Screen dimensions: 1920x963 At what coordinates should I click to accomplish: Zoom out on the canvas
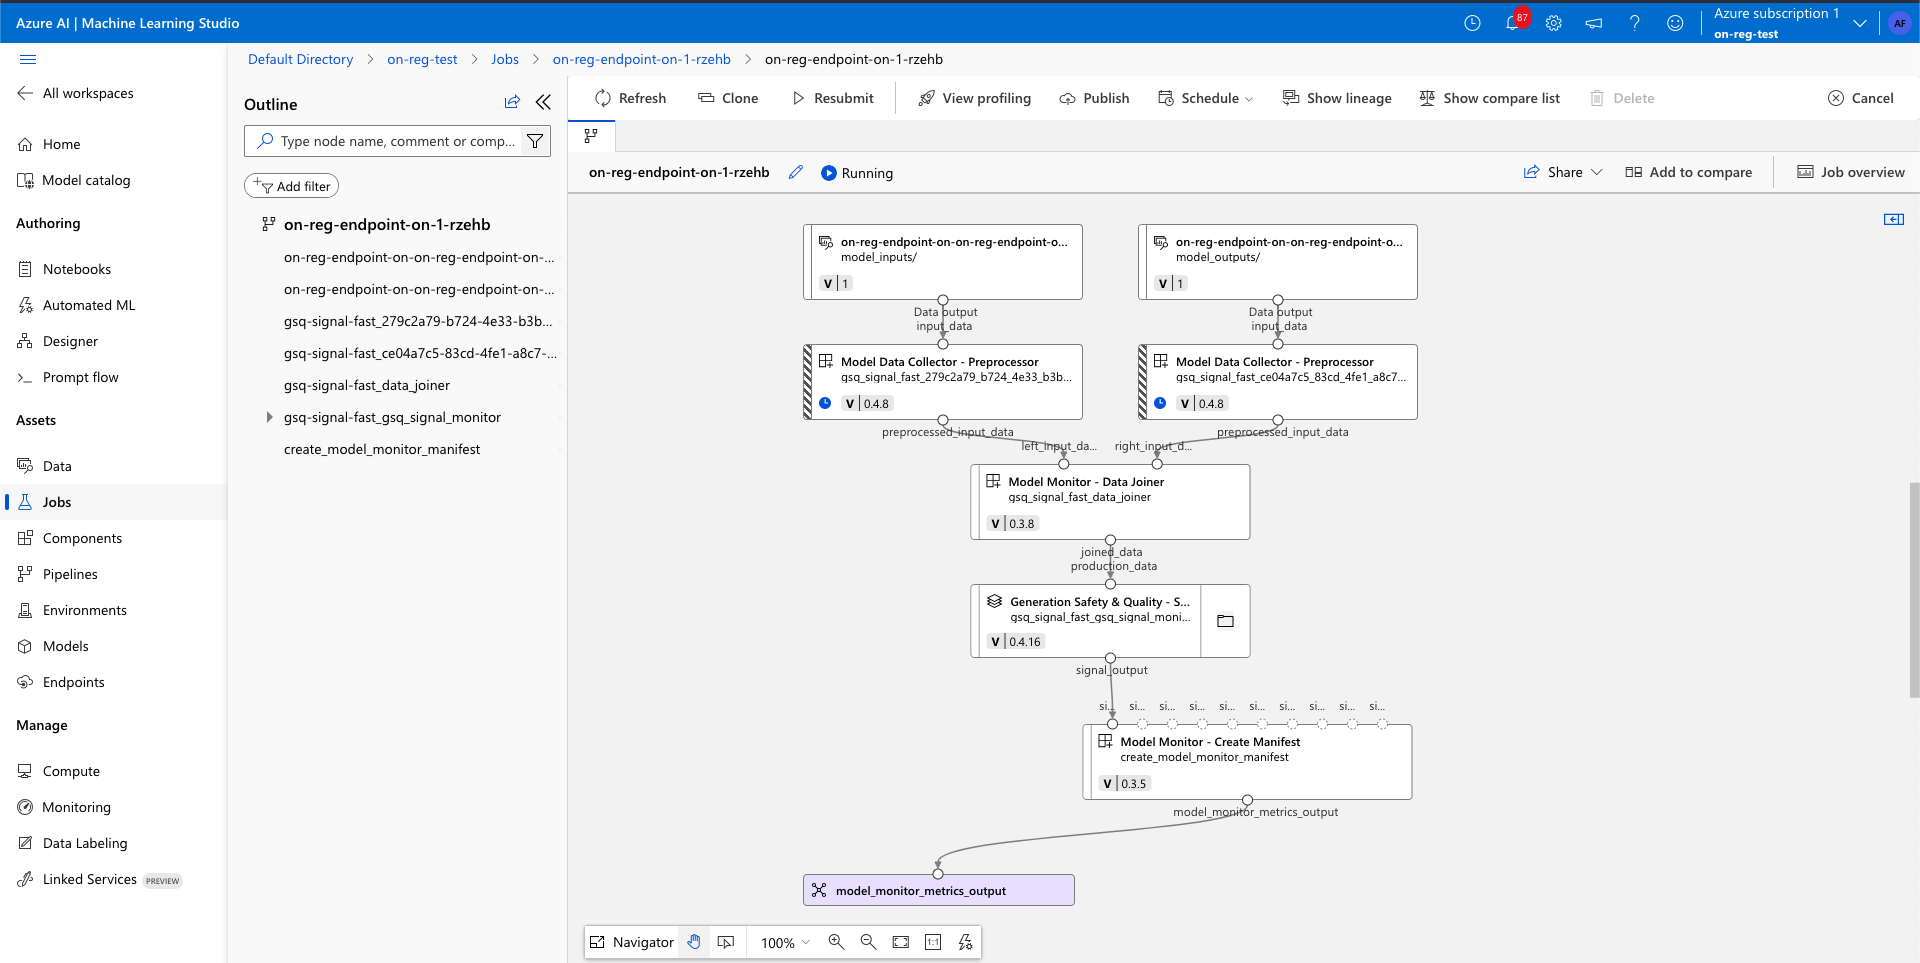(x=869, y=942)
